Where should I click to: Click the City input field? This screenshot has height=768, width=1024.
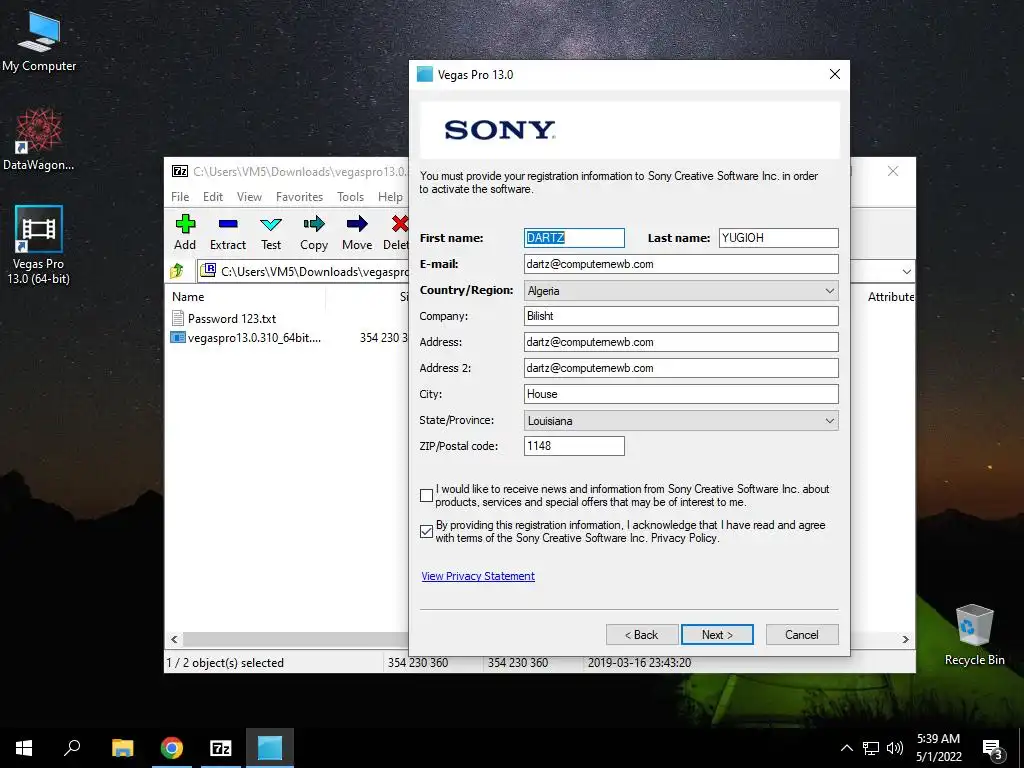(681, 394)
